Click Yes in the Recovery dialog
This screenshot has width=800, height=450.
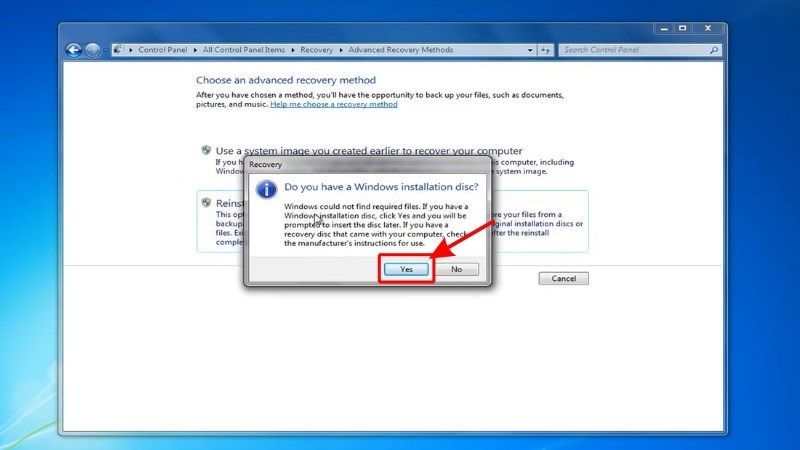point(406,269)
